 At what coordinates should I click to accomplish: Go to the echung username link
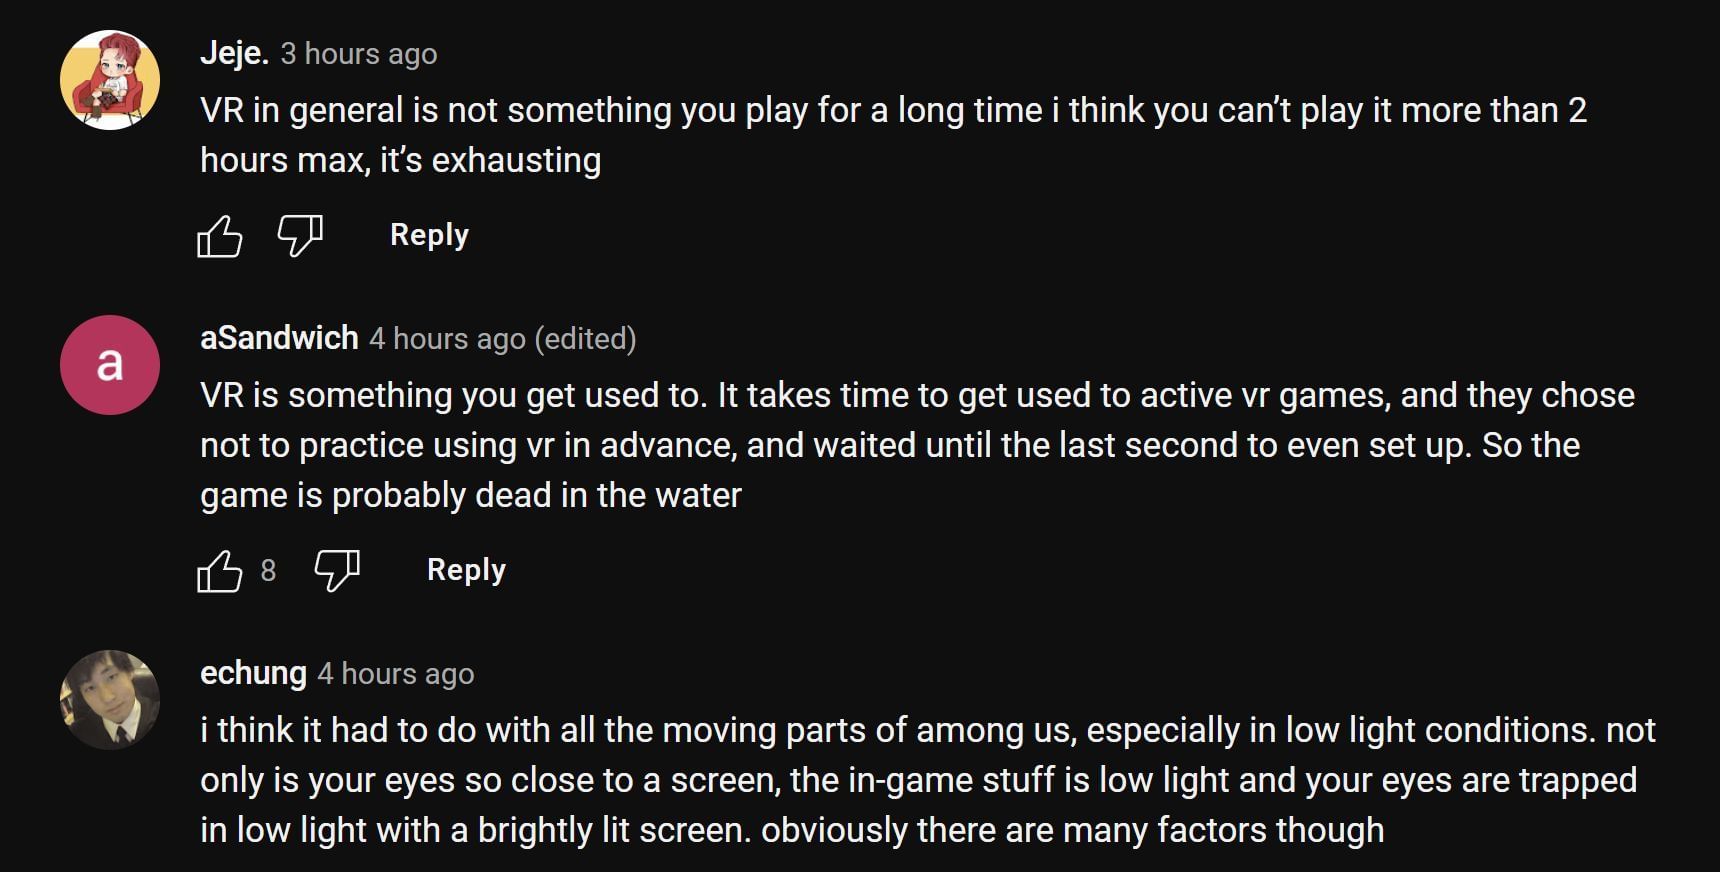pyautogui.click(x=253, y=673)
